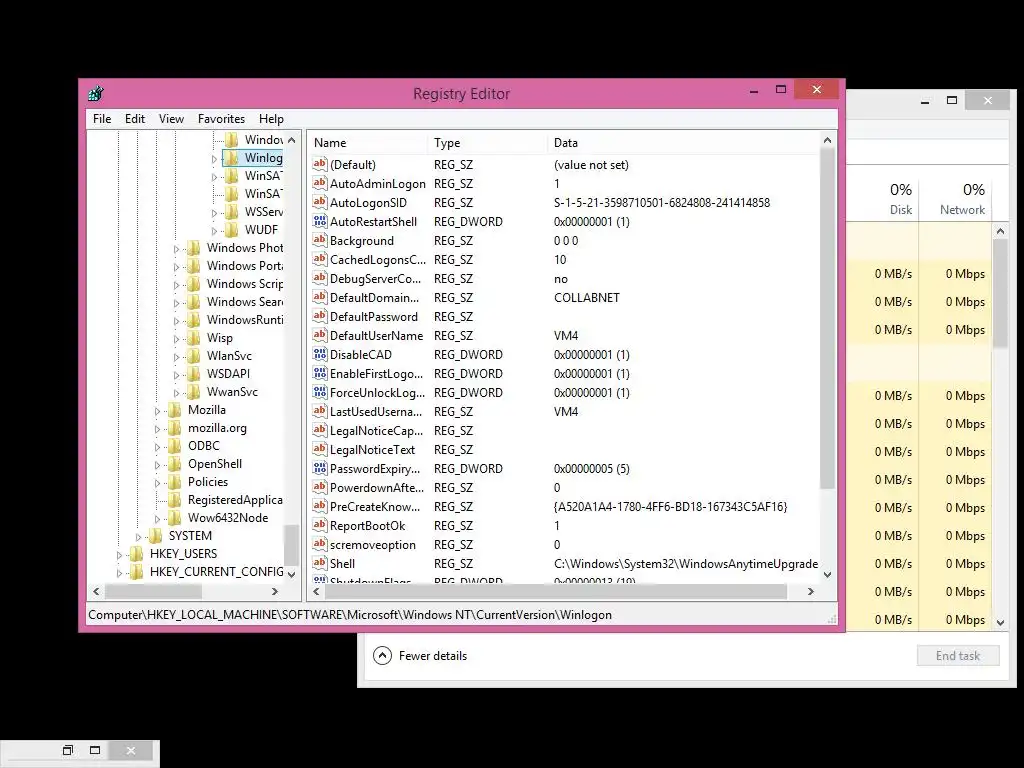The height and width of the screenshot is (768, 1024).
Task: Click the ODBC folder icon
Action: pos(175,446)
